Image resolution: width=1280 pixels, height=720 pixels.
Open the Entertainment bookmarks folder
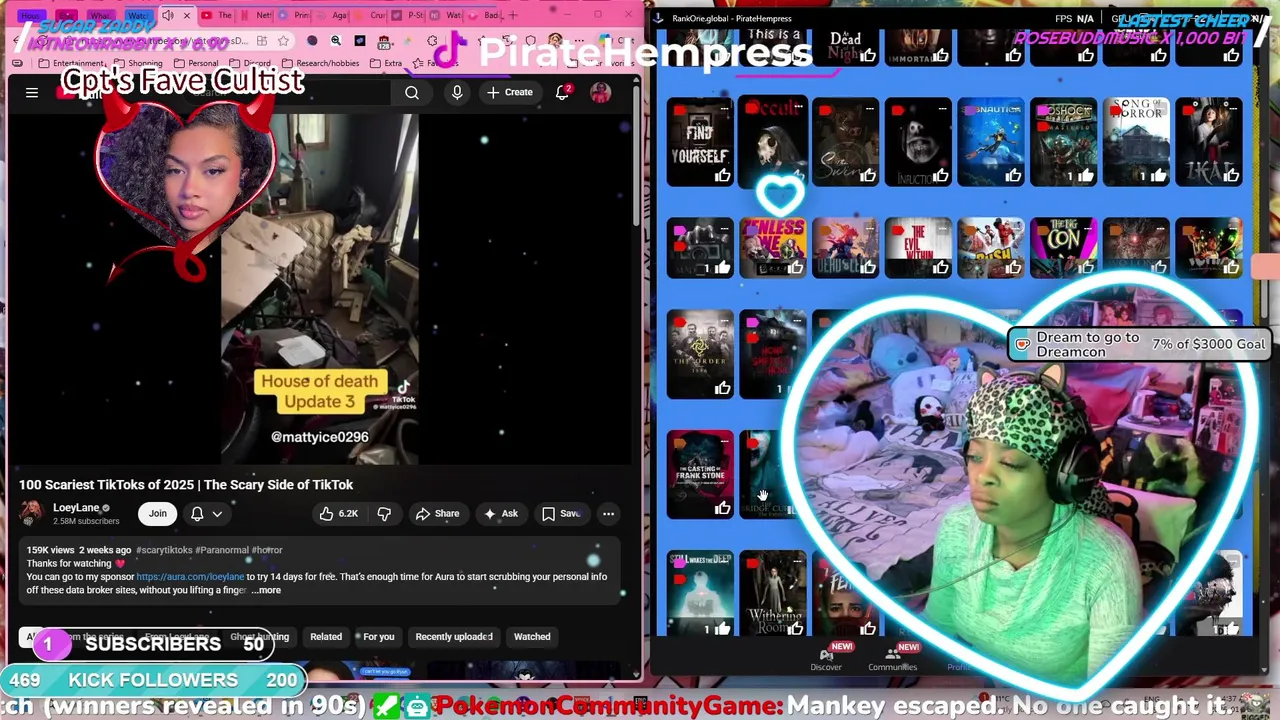(72, 63)
